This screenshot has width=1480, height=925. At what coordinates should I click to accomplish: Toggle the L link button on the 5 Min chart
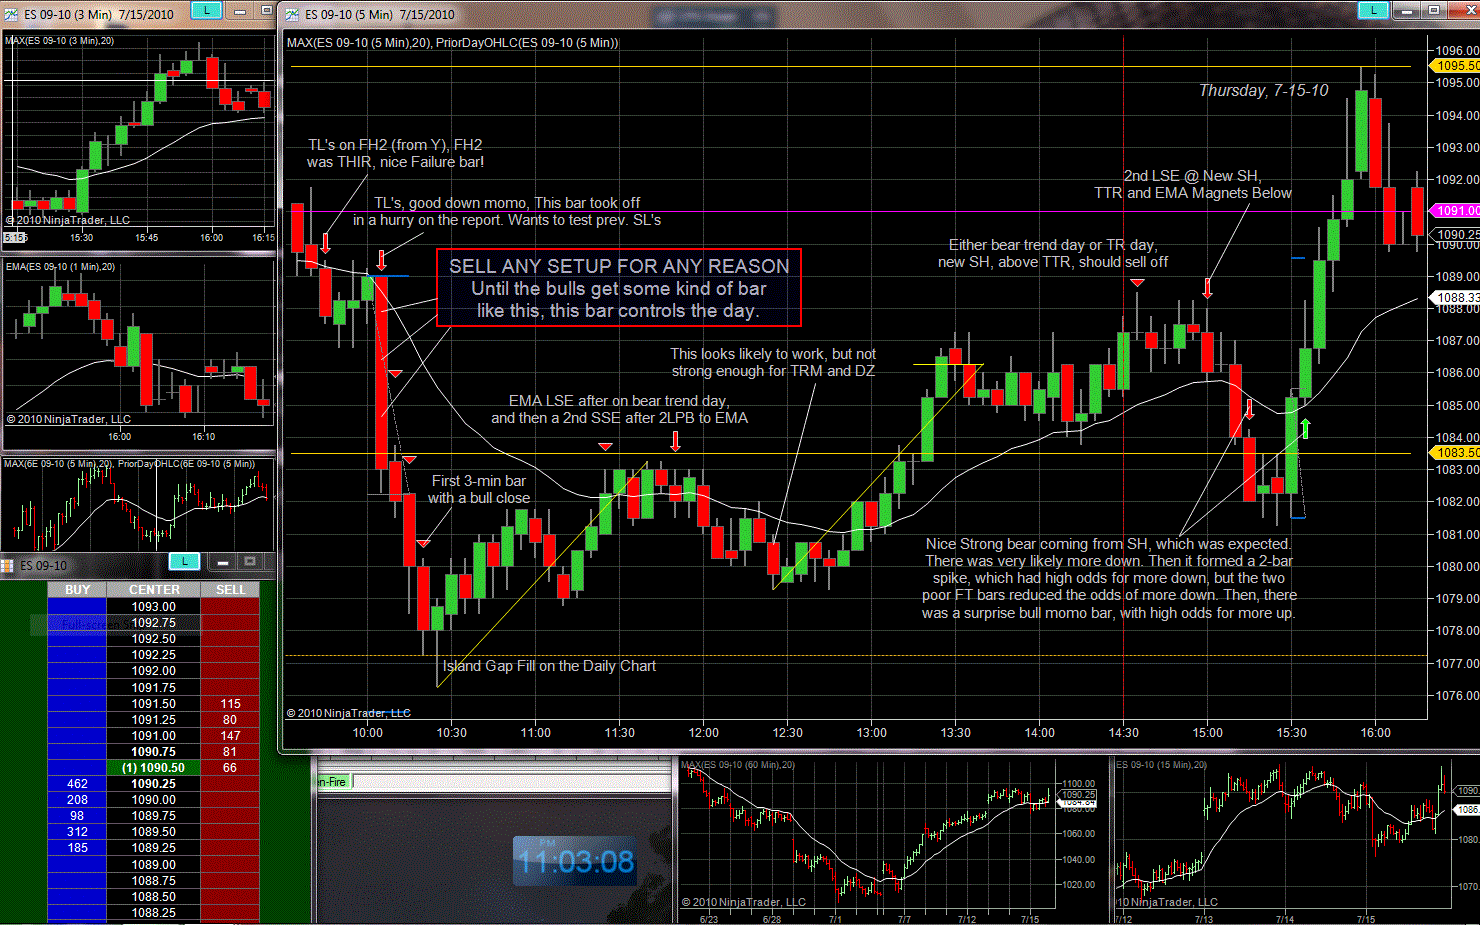1373,10
